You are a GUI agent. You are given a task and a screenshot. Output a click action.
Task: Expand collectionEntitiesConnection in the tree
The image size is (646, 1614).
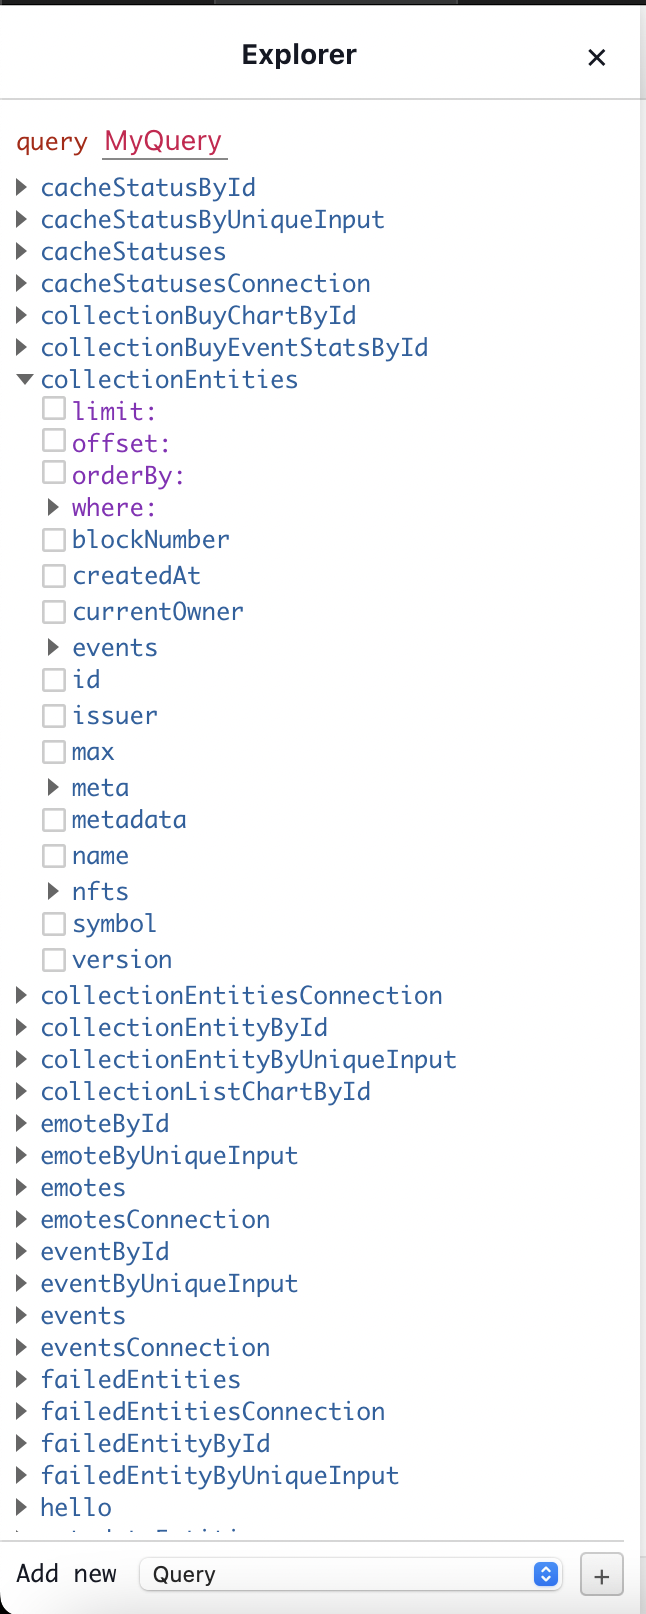click(x=23, y=996)
